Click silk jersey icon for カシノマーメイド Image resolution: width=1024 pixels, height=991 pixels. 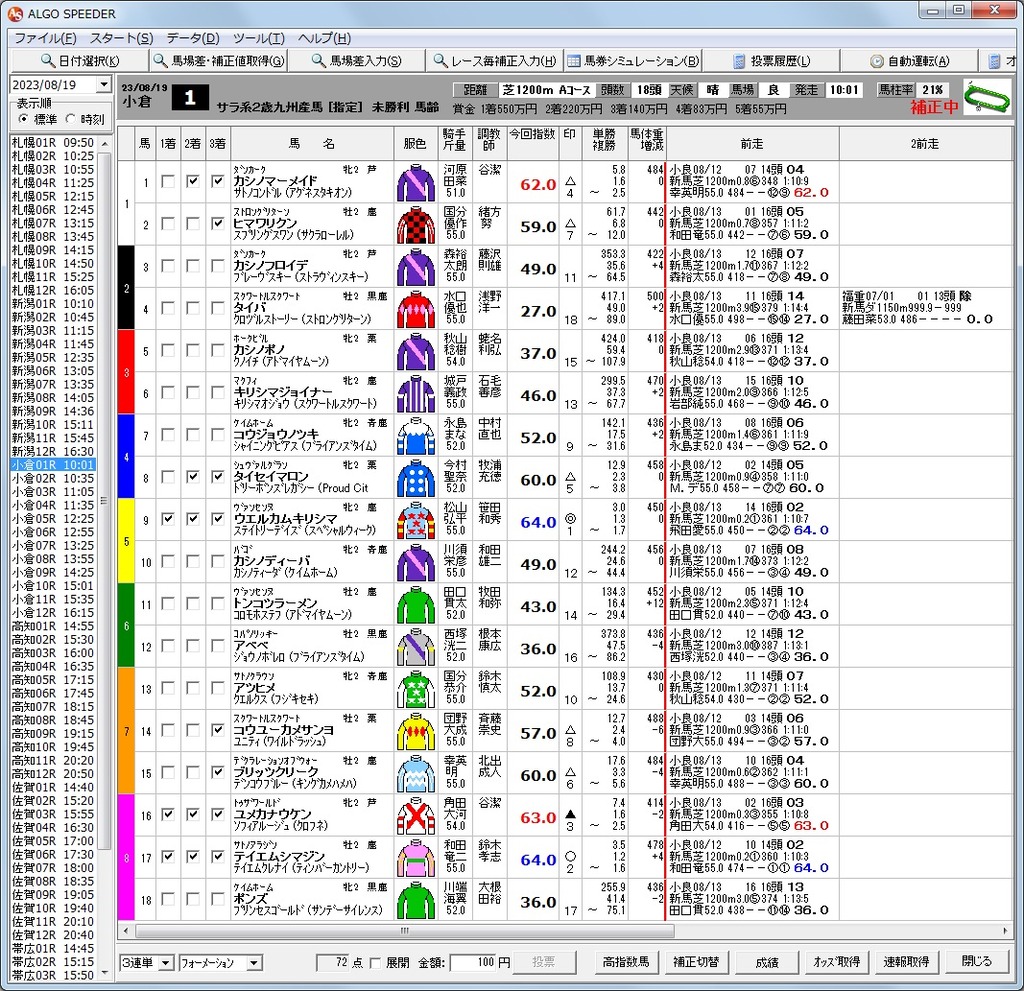click(415, 183)
